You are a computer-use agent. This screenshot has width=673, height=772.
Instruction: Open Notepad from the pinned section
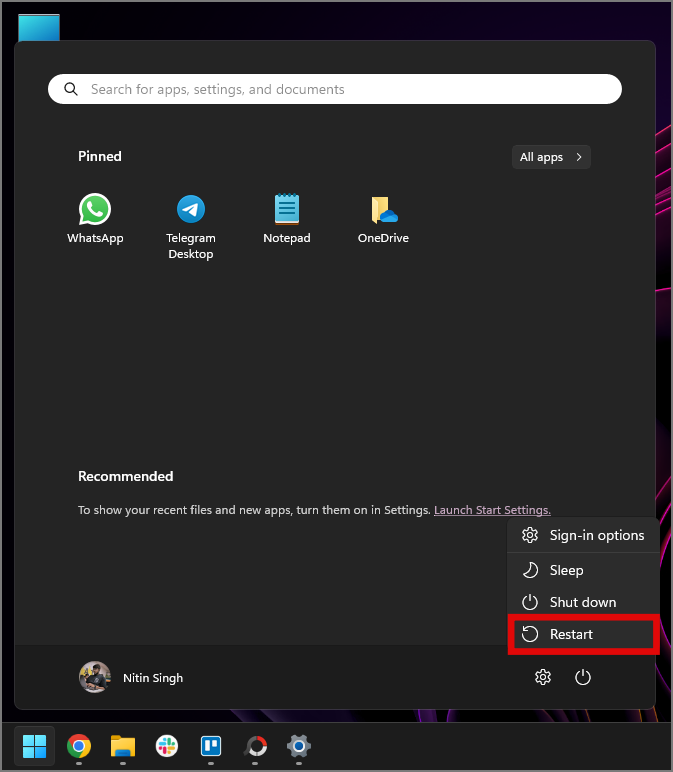click(x=287, y=219)
